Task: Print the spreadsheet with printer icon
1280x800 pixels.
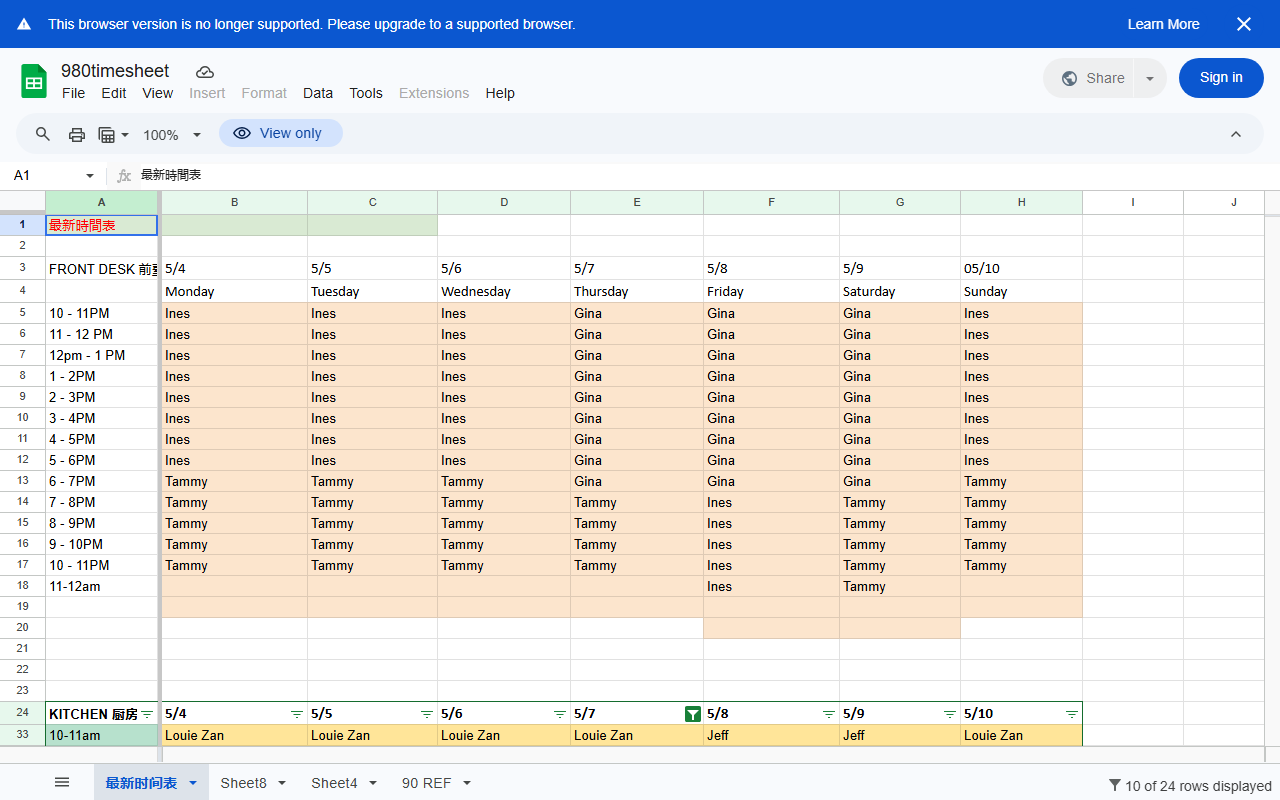Action: [76, 134]
